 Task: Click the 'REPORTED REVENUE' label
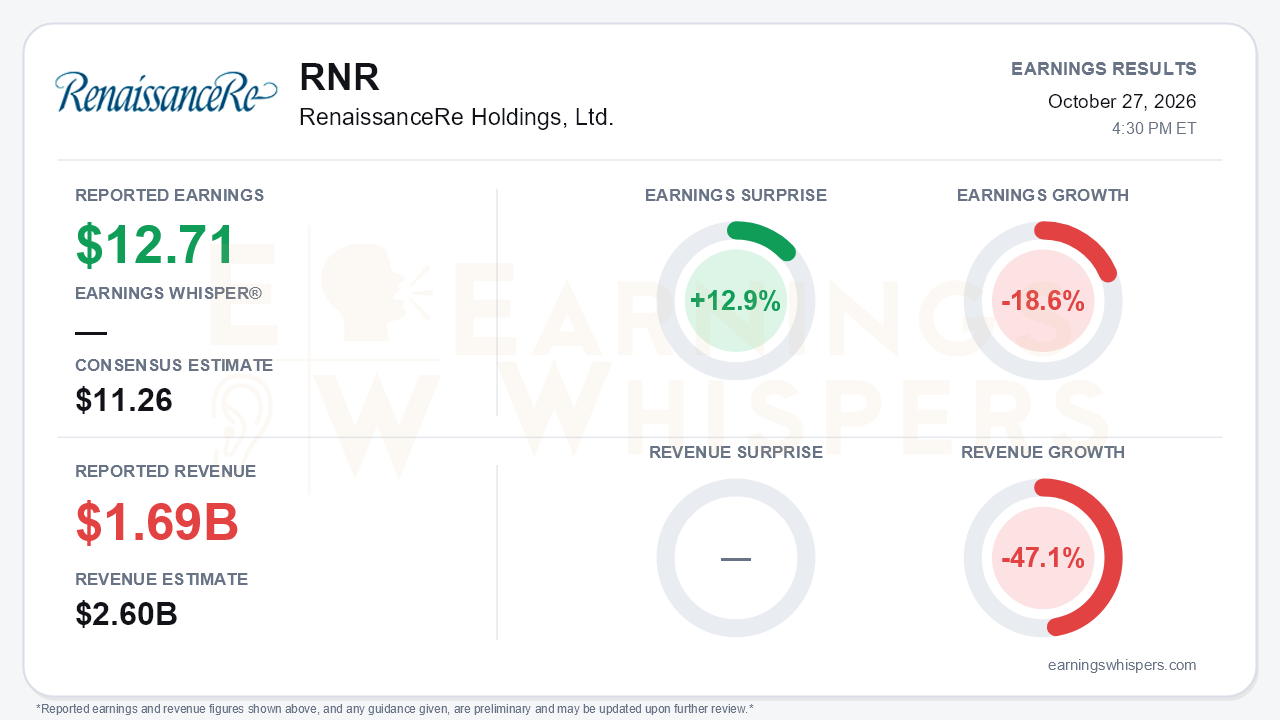[x=166, y=471]
